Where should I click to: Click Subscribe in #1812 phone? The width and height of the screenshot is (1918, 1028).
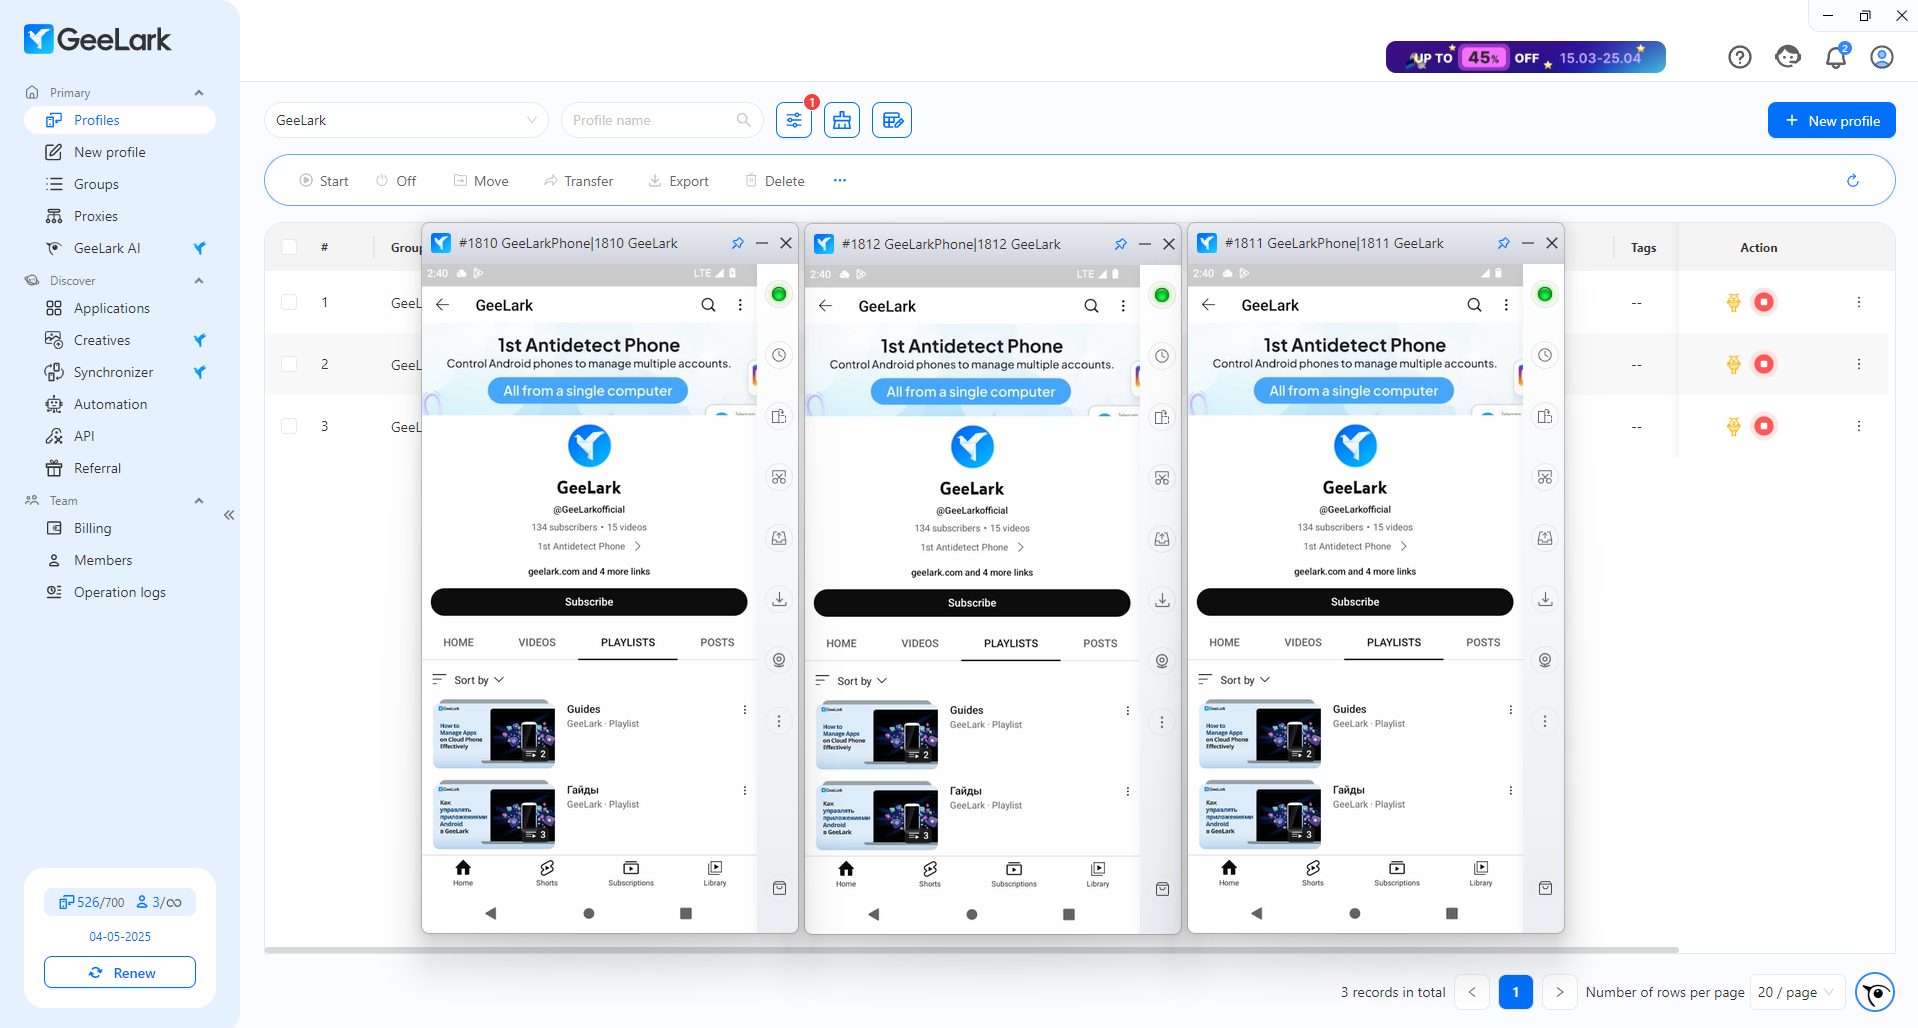tap(972, 603)
